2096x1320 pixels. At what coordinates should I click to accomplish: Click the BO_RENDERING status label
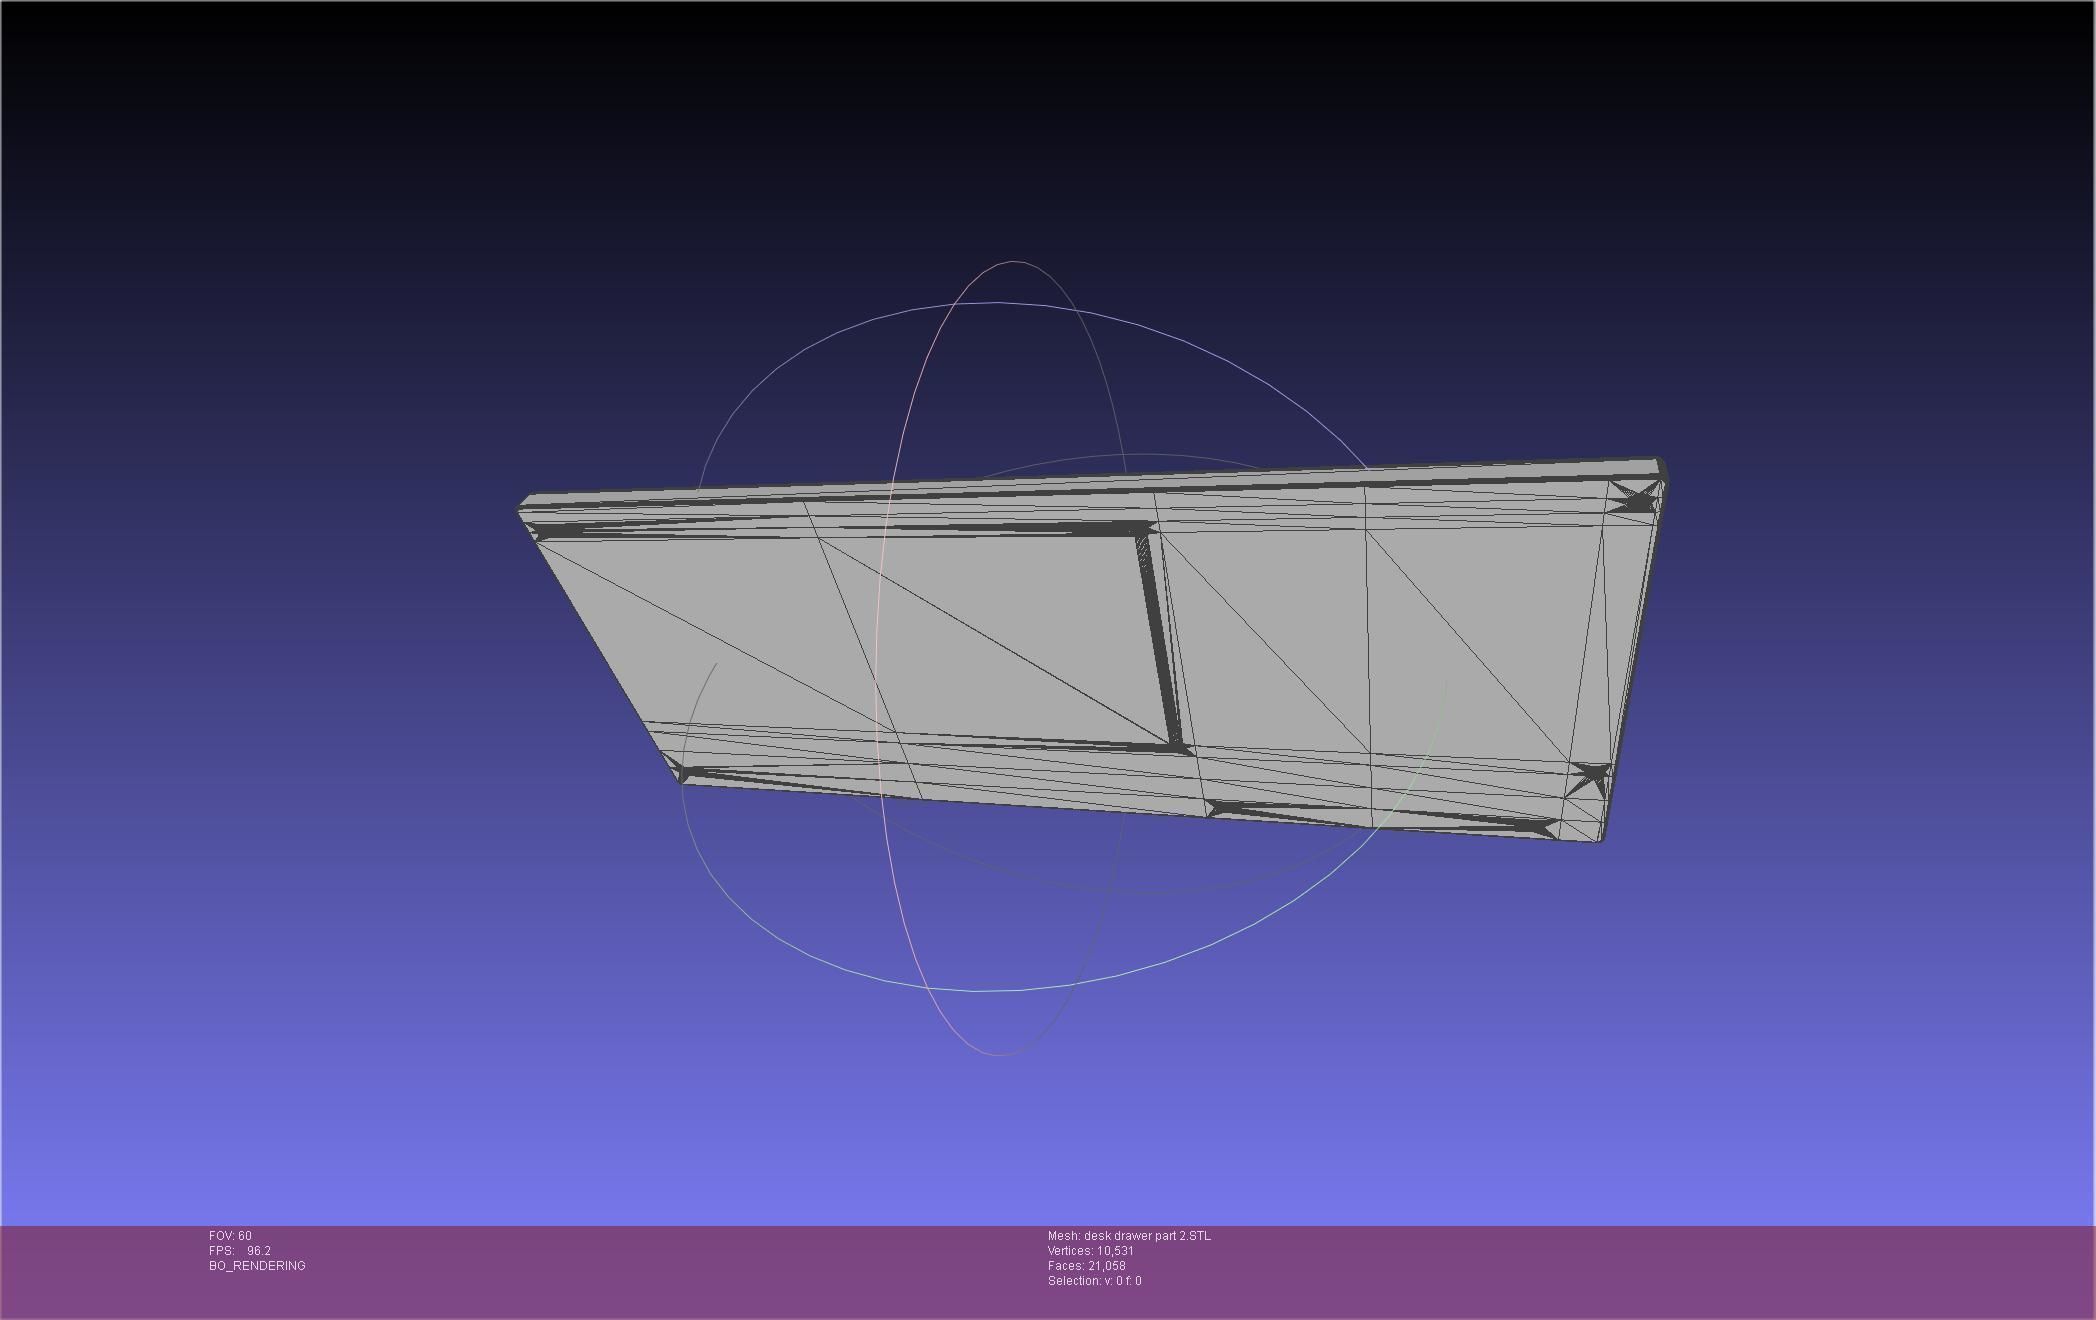point(257,1266)
